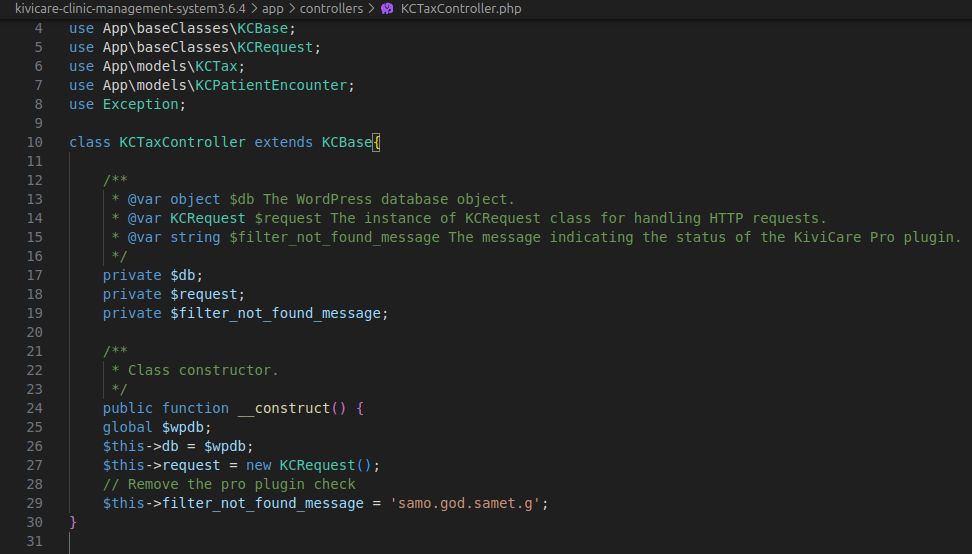This screenshot has height=554, width=972.
Task: Select line number 24 in the gutter
Action: [35, 408]
